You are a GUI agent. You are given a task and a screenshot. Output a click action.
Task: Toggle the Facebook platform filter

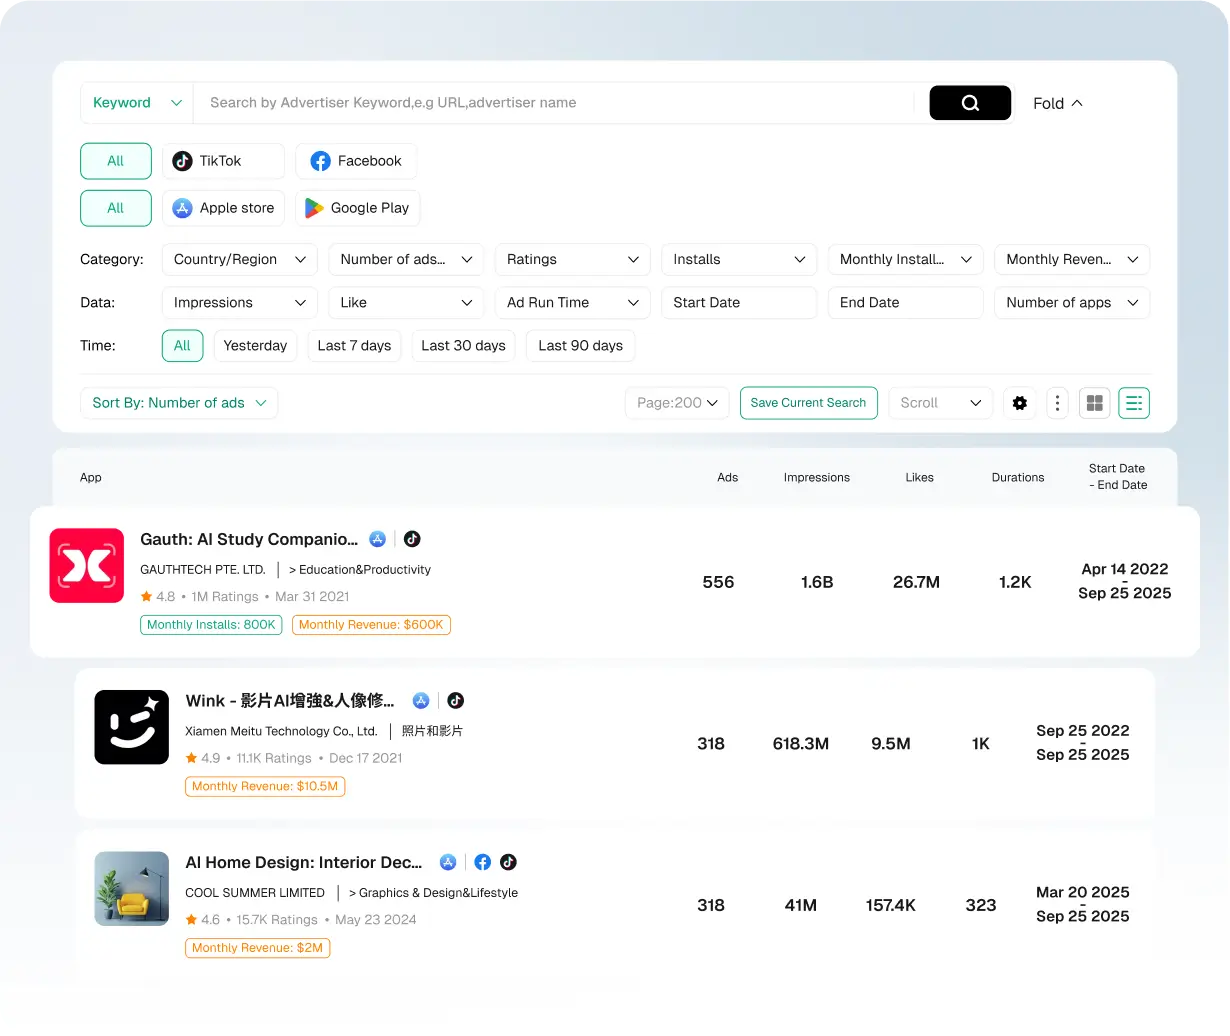coord(356,161)
